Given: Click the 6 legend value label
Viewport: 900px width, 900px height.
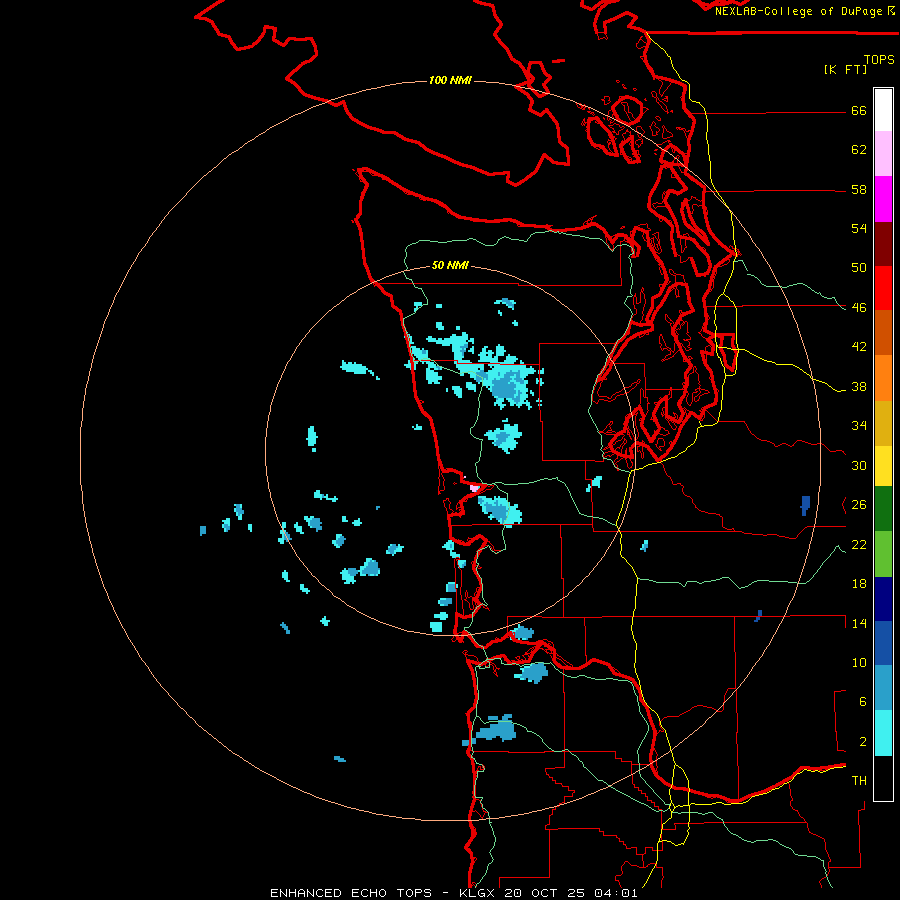Looking at the screenshot, I should tap(863, 701).
